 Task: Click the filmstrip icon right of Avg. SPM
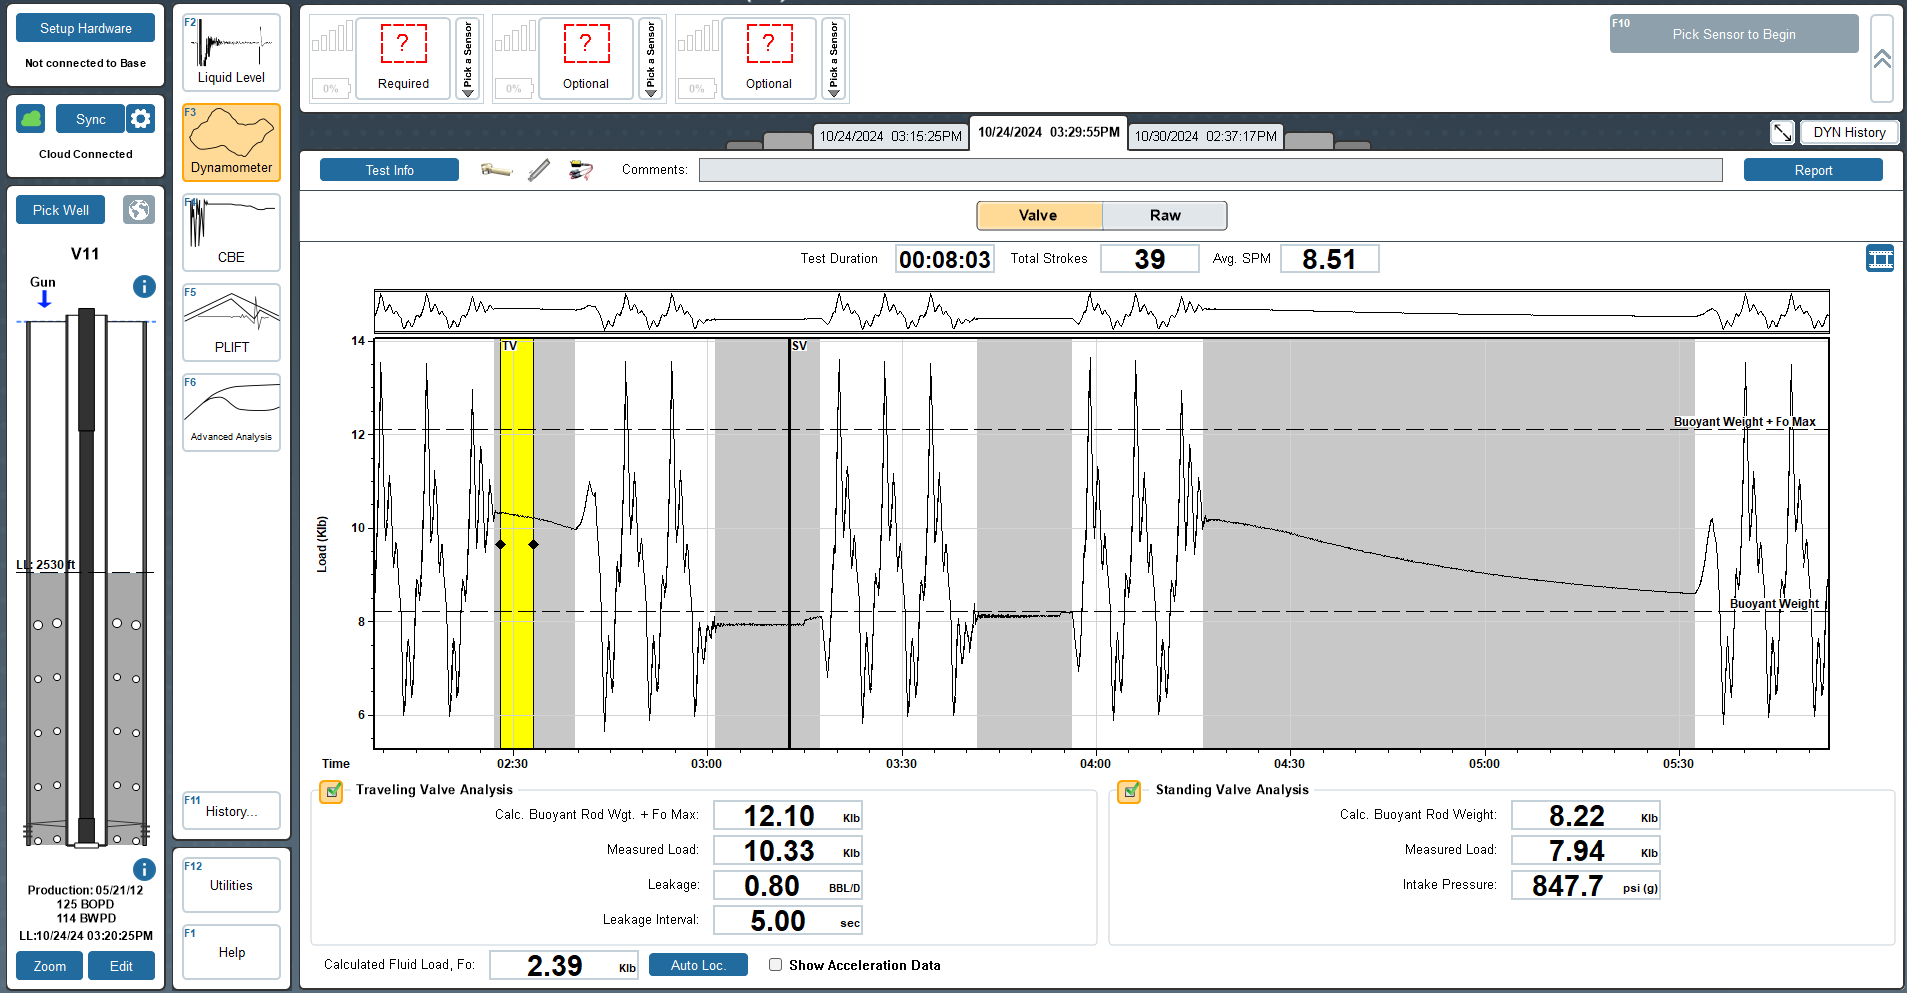pyautogui.click(x=1880, y=259)
